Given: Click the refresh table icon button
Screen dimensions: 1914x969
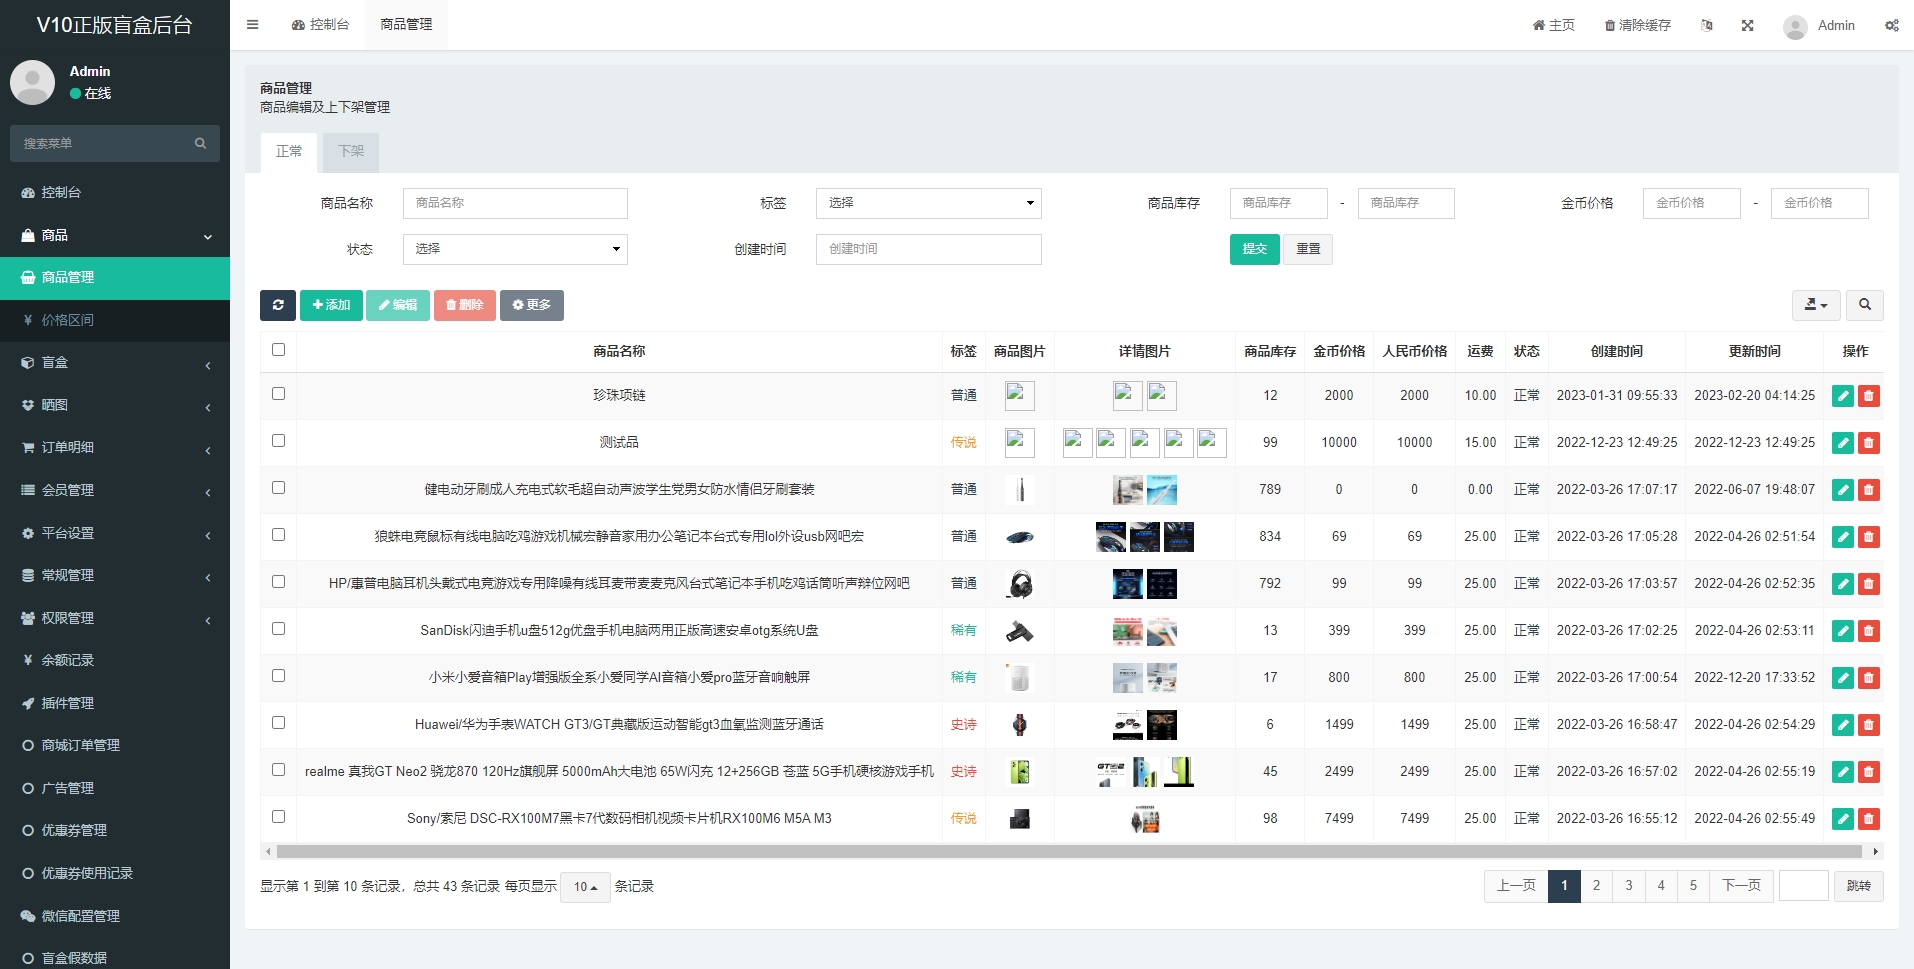Looking at the screenshot, I should (277, 305).
